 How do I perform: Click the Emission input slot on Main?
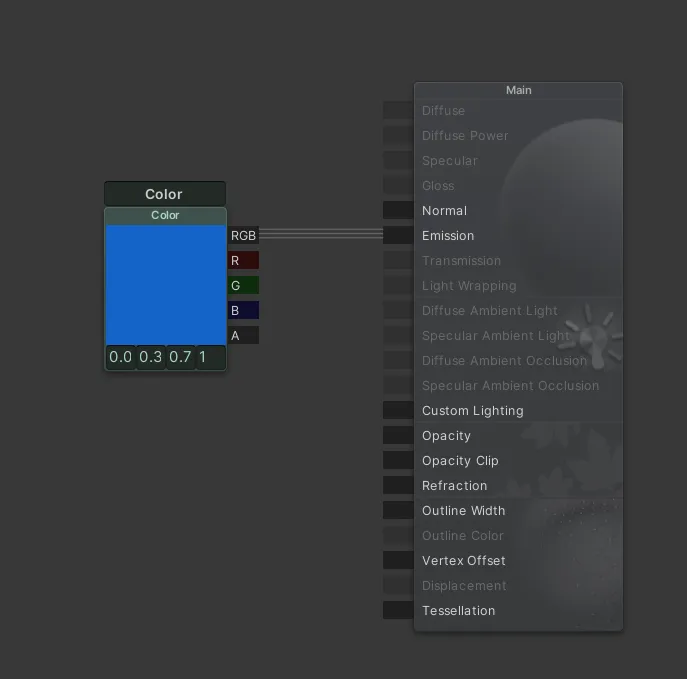(398, 236)
